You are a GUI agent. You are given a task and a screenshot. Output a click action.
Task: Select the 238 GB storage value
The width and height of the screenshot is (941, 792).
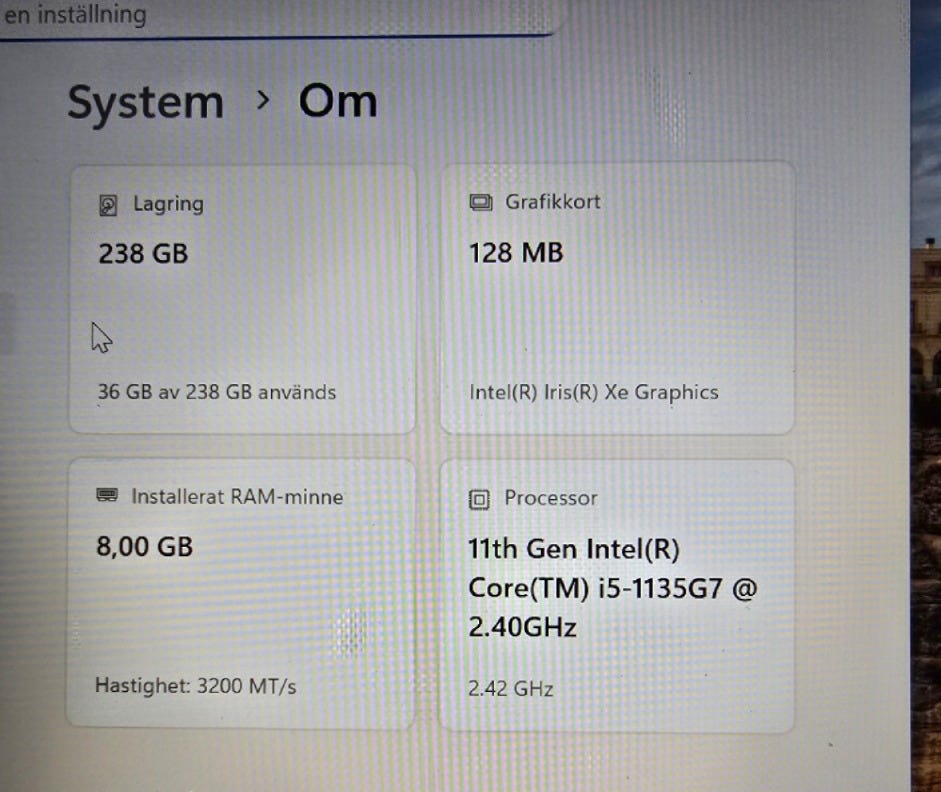click(x=143, y=254)
